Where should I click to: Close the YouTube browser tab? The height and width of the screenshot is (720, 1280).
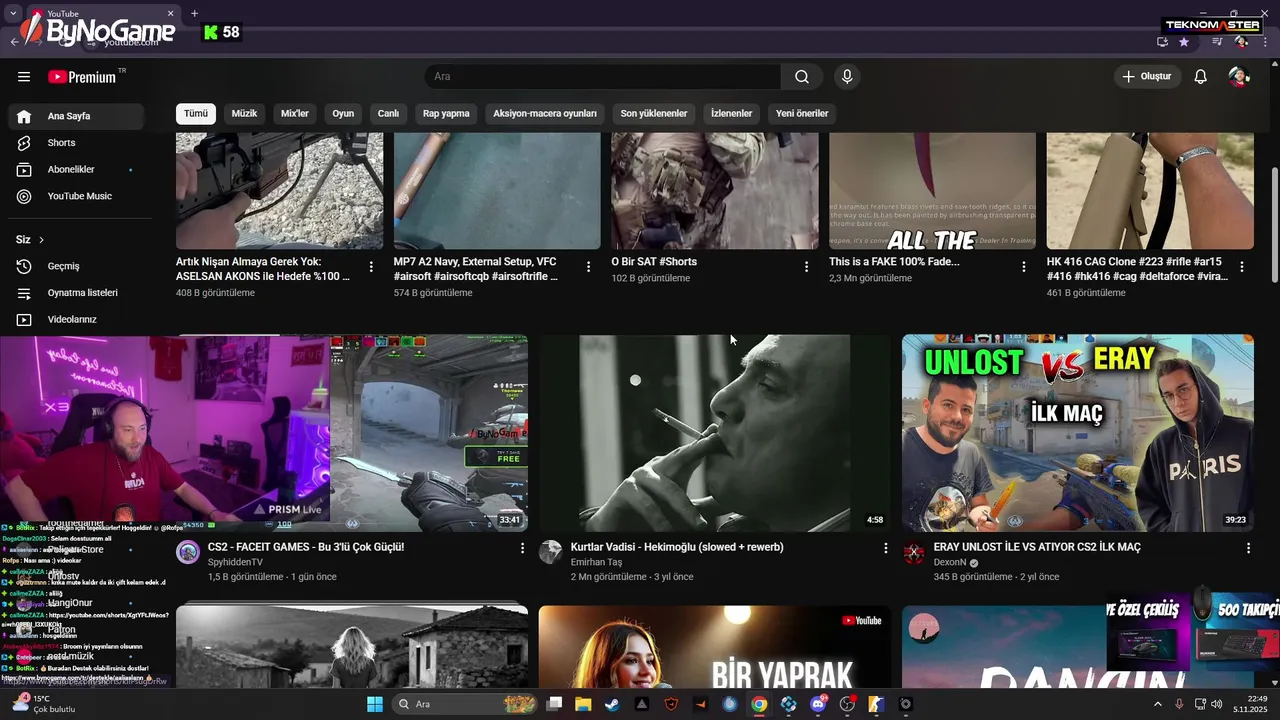(x=170, y=14)
